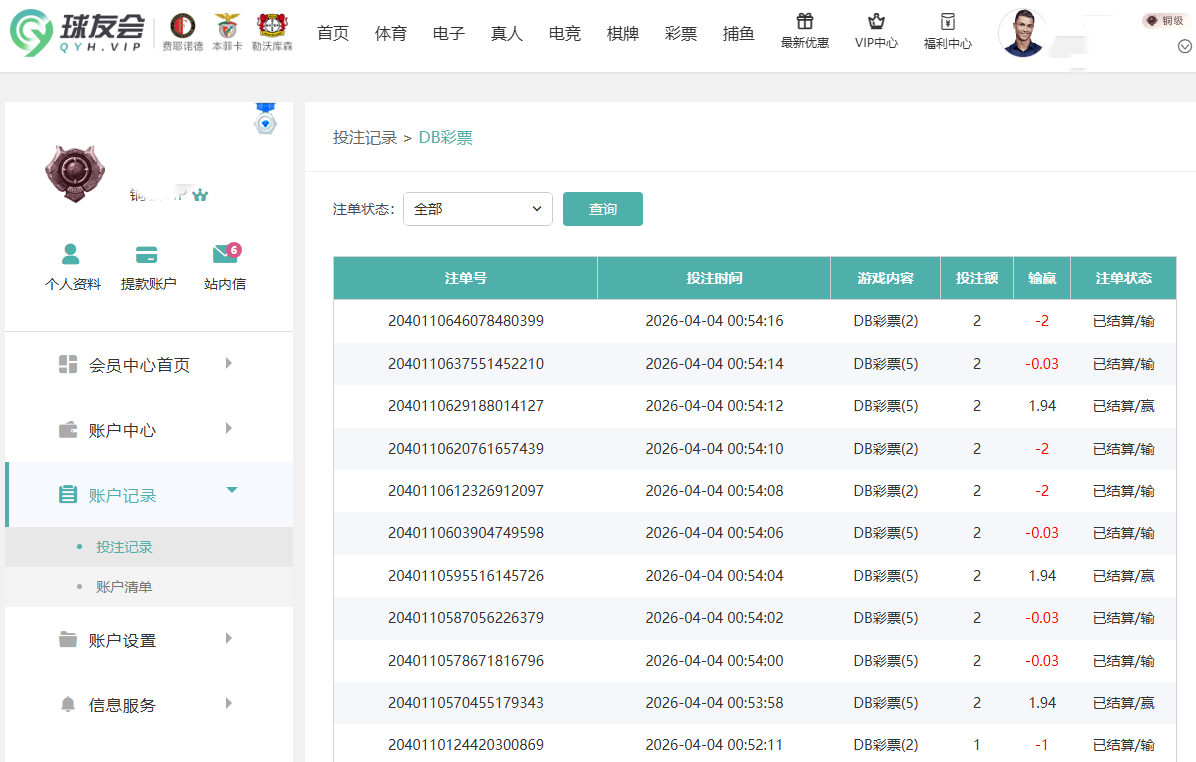Open 提款账户 via the card icon

[x=146, y=265]
